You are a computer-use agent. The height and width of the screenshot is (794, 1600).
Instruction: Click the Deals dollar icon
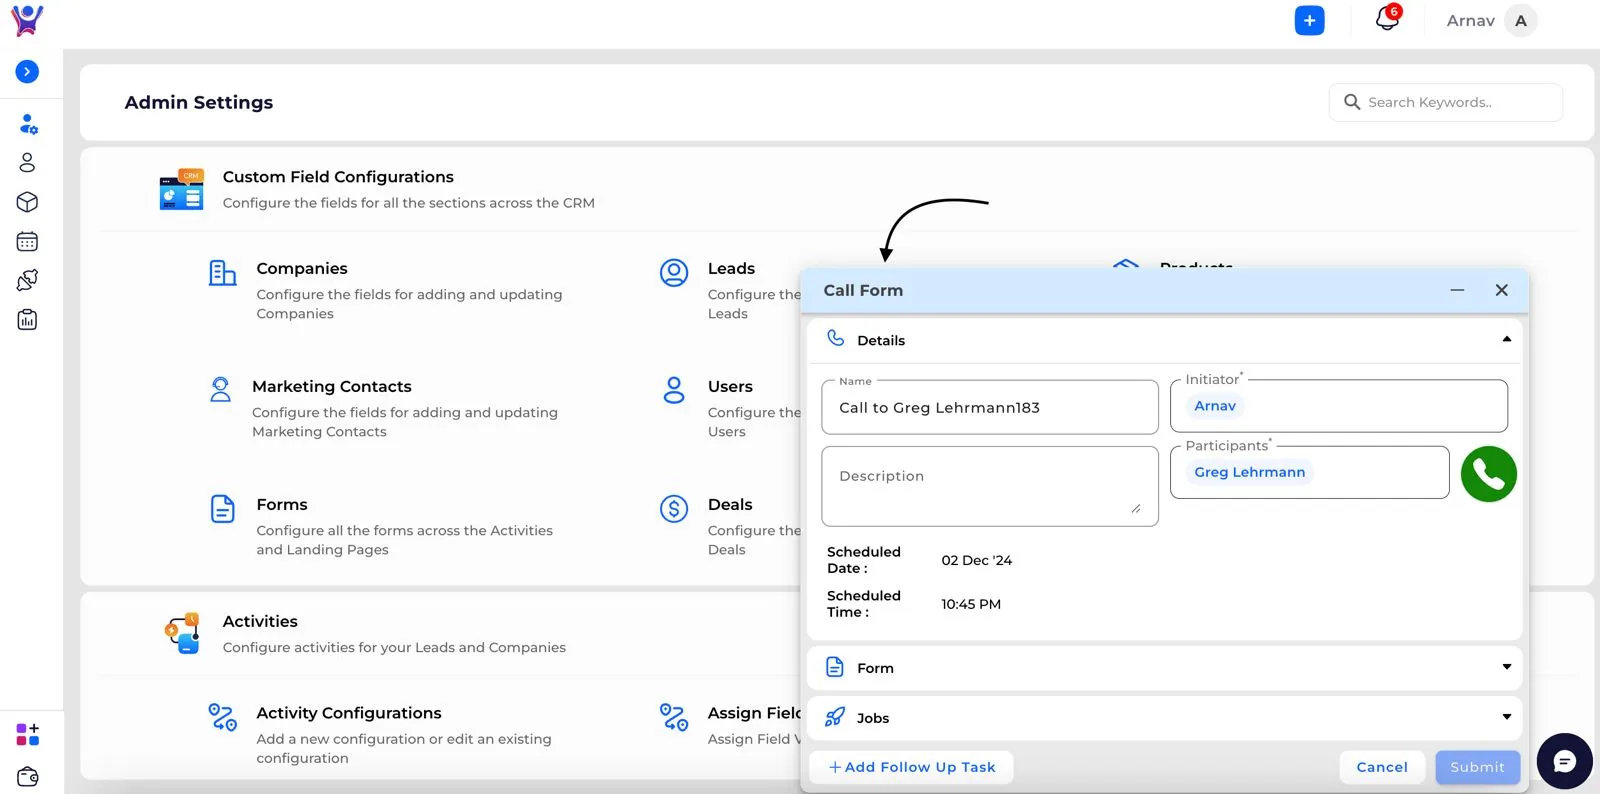pos(674,508)
